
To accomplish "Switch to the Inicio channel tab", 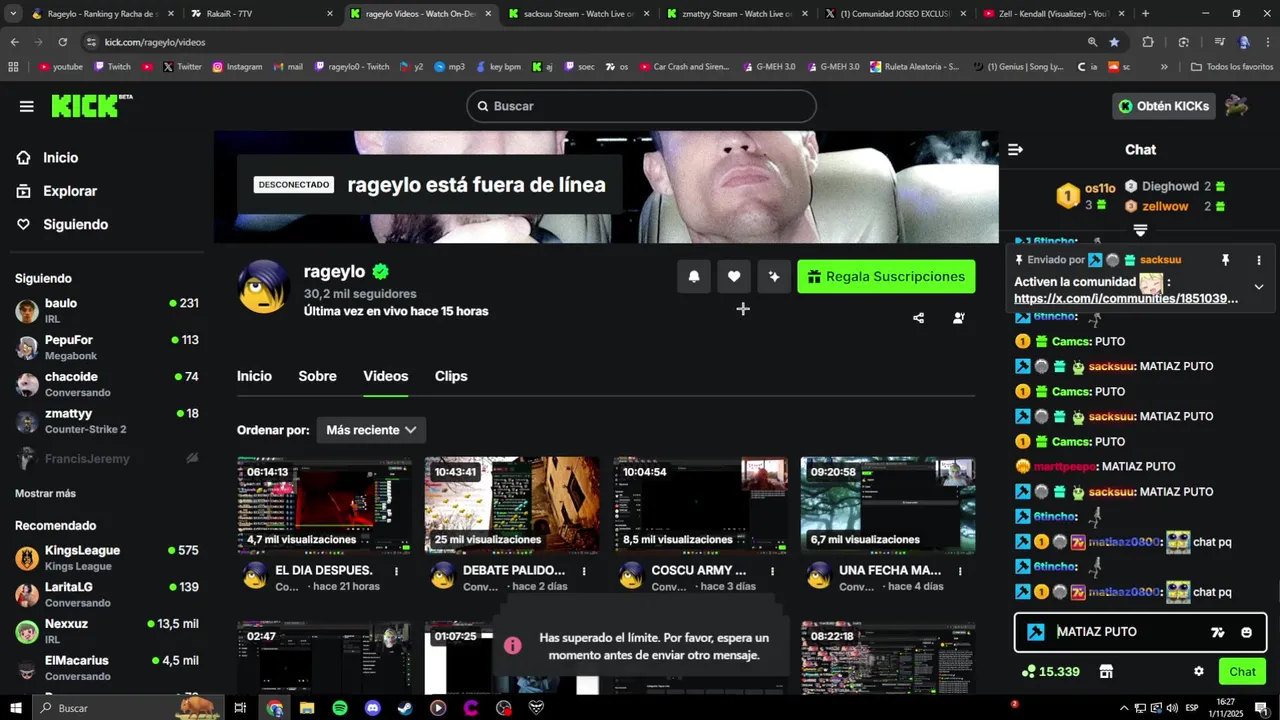I will [254, 376].
